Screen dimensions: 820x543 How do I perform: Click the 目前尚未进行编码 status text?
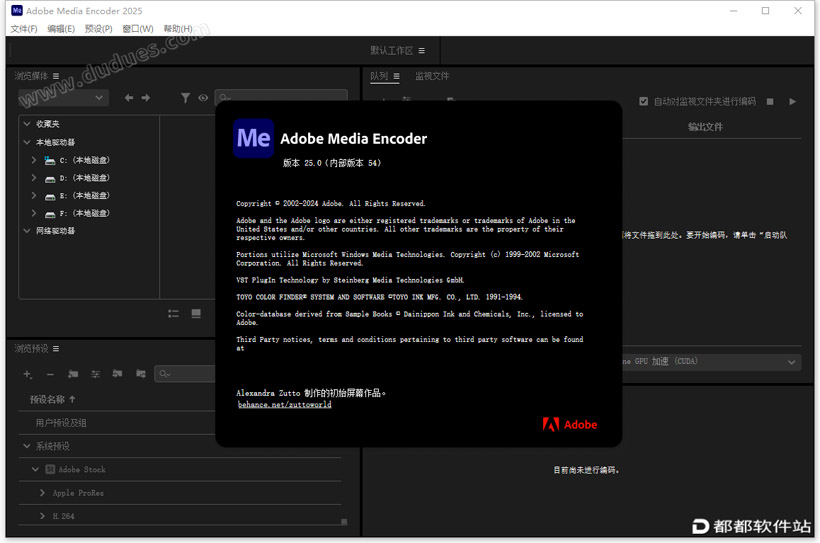(x=586, y=470)
